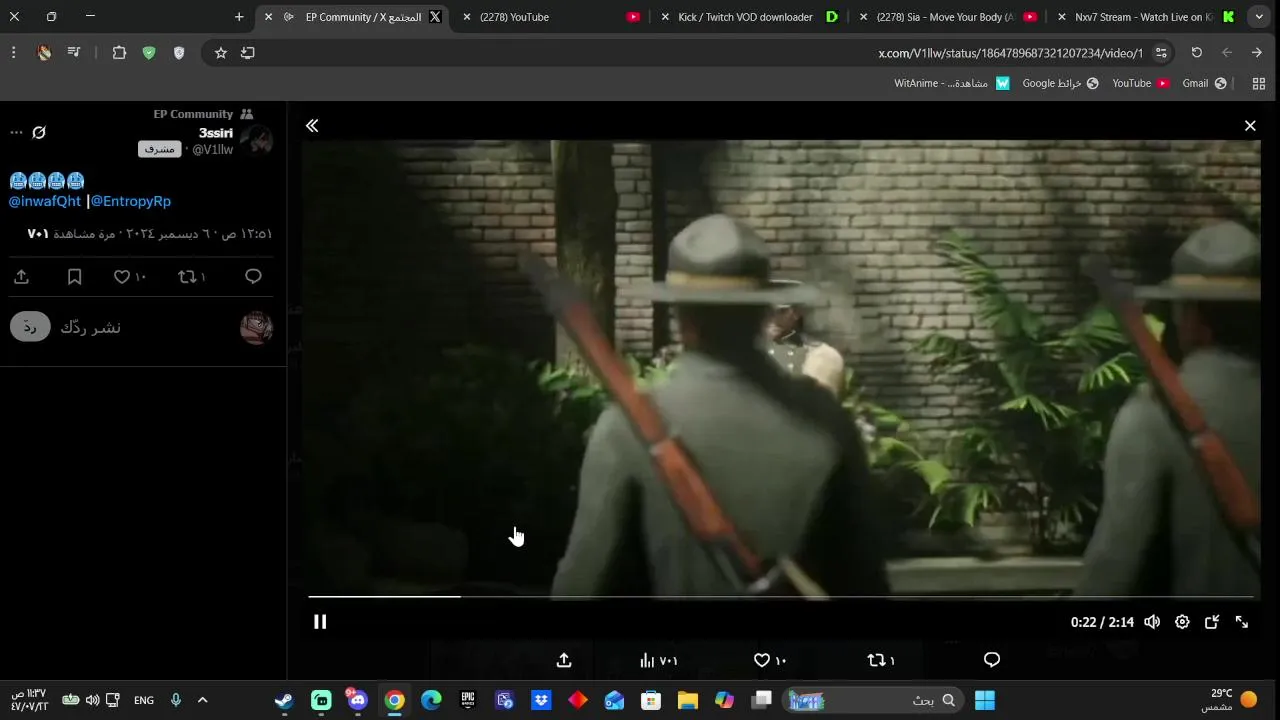Seek along the video progress bar
The image size is (1280, 720).
(x=780, y=597)
